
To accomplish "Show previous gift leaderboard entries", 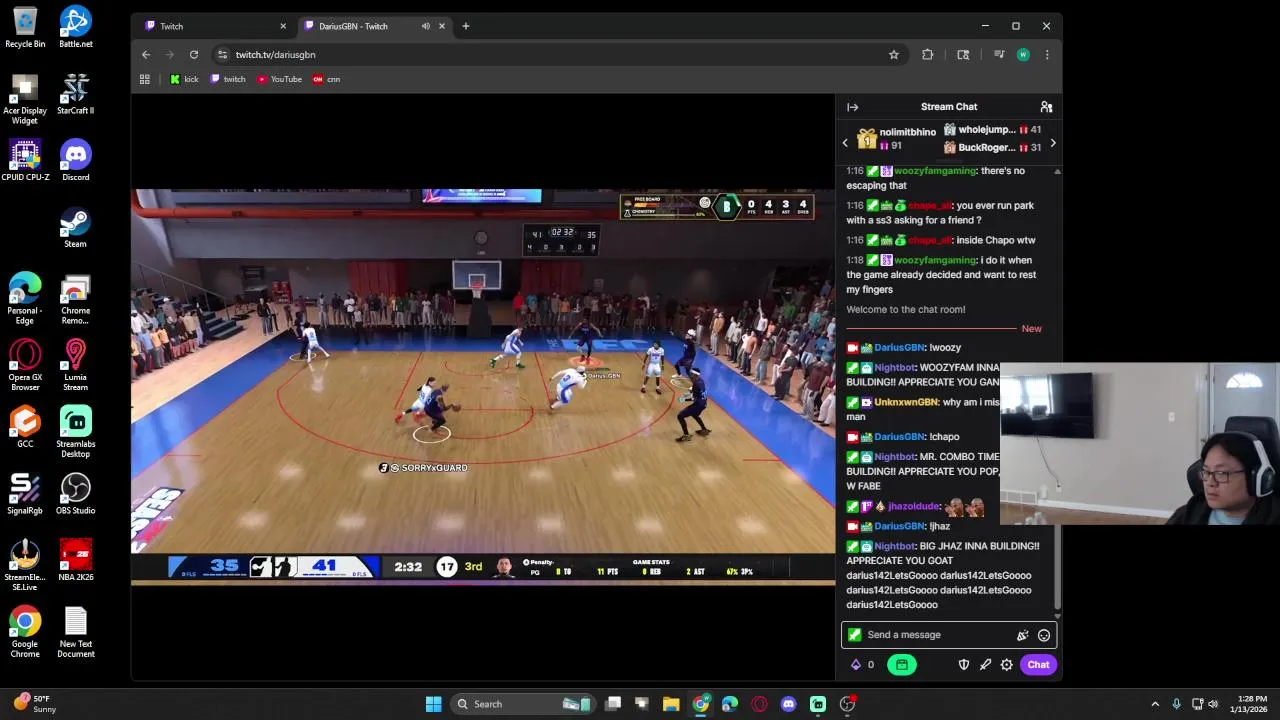I will (845, 143).
